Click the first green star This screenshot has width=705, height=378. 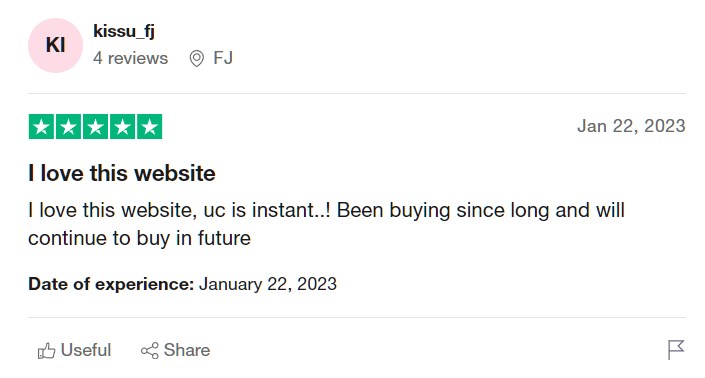(41, 127)
